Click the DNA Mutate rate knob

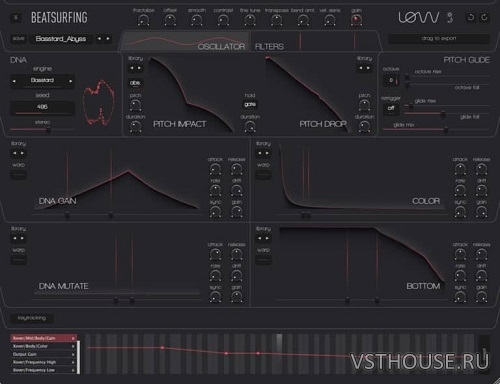[215, 276]
